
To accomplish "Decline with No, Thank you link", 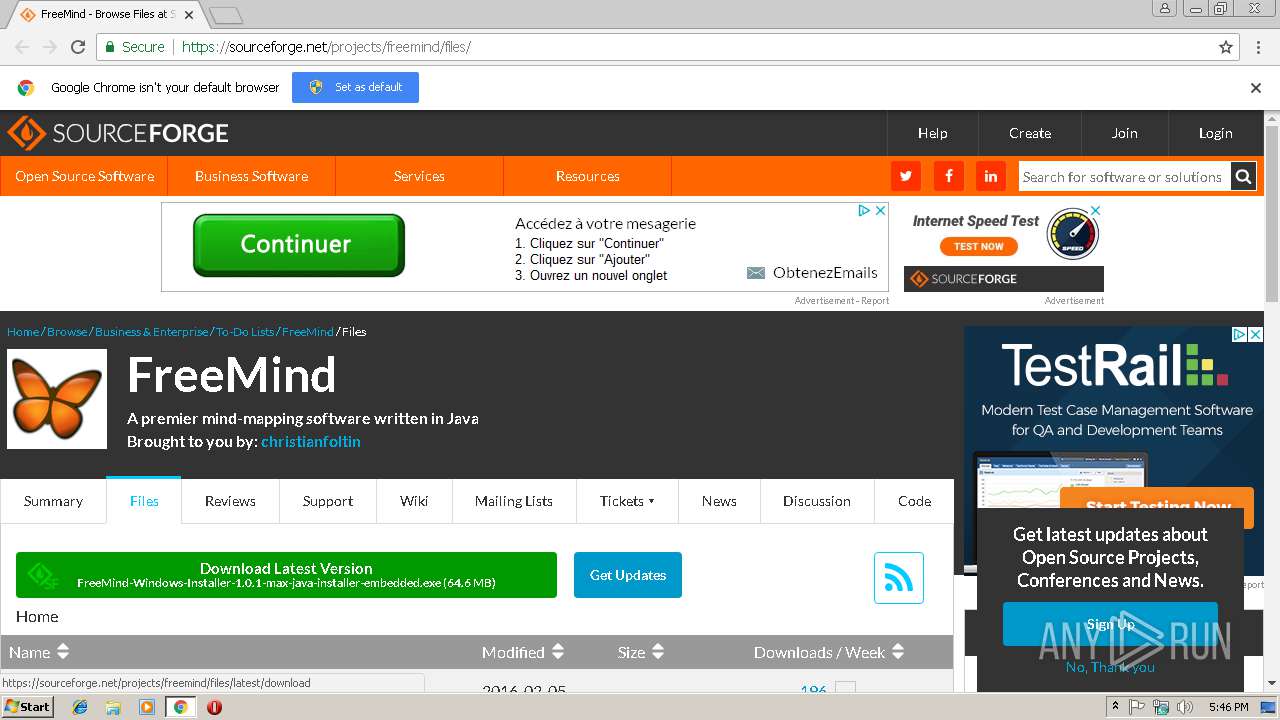I will (1110, 667).
